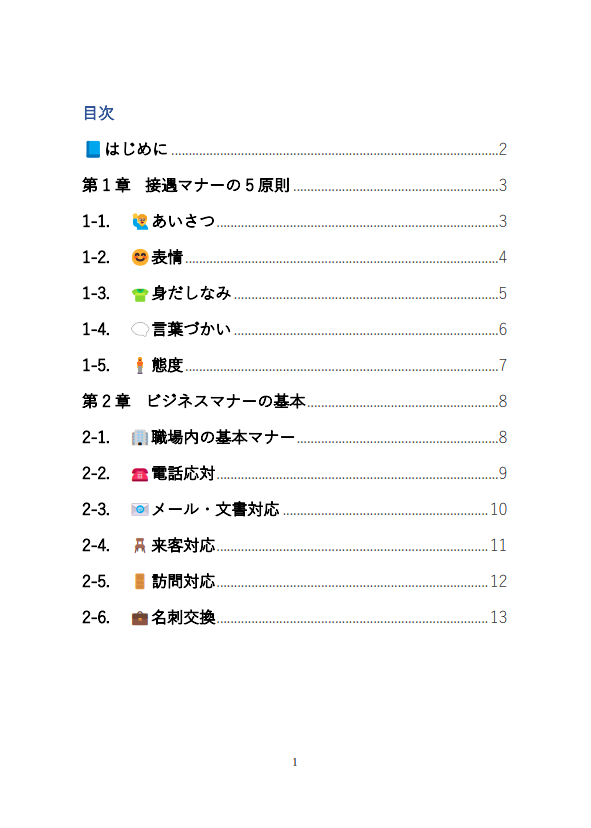591x828 pixels.
Task: Click the standing person icon beside 態度
Action: tap(140, 365)
